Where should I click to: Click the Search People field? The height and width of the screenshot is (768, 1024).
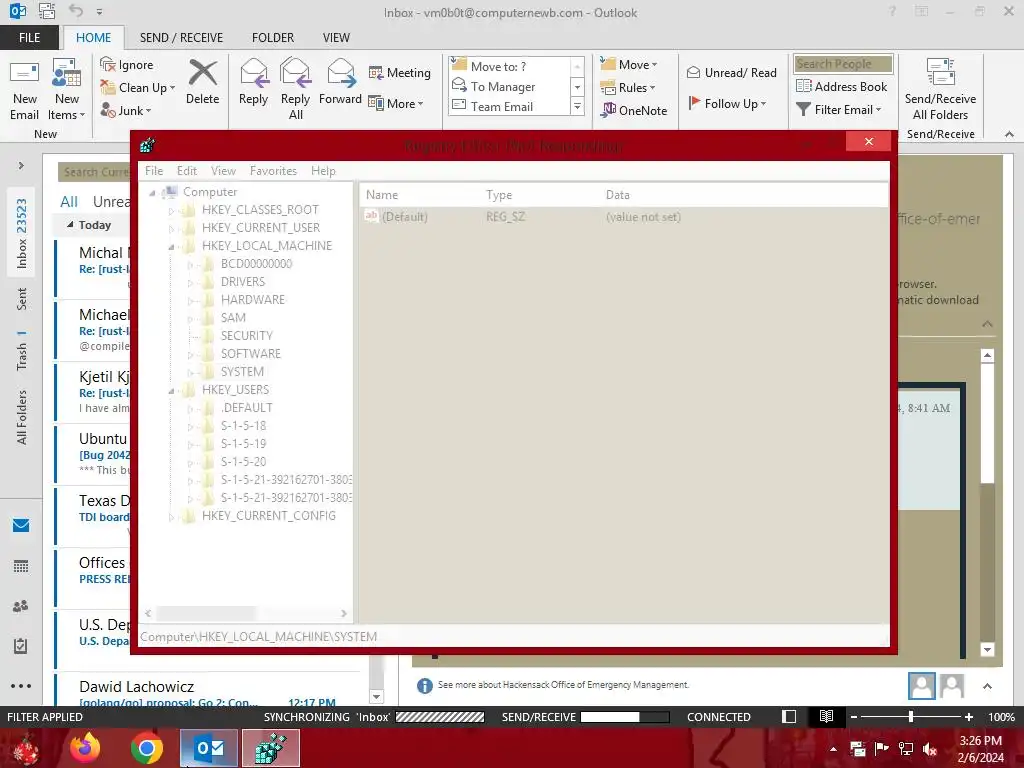(842, 64)
